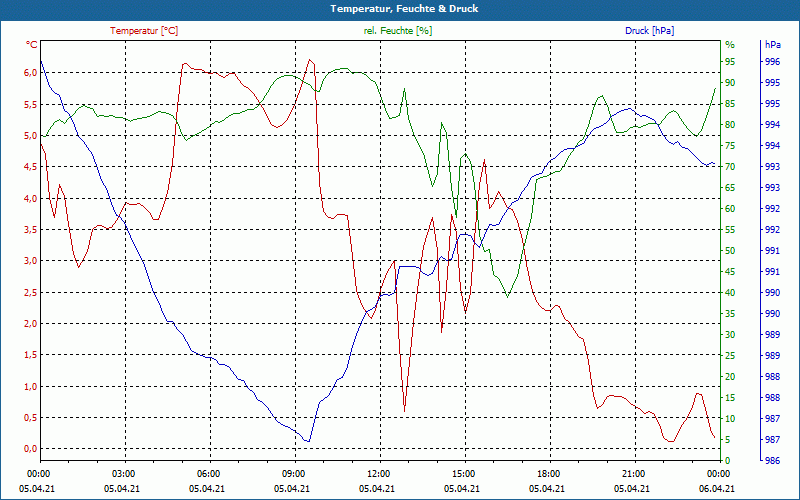This screenshot has width=800, height=500.
Task: Select the green humidity axis value 30
Action: point(730,335)
